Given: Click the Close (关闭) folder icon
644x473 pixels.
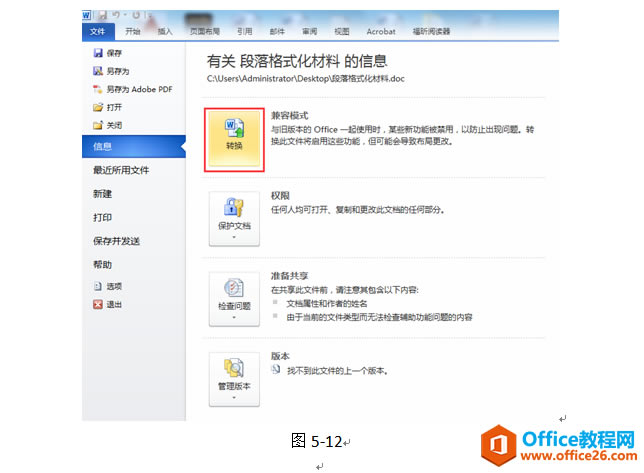Looking at the screenshot, I should click(x=98, y=125).
